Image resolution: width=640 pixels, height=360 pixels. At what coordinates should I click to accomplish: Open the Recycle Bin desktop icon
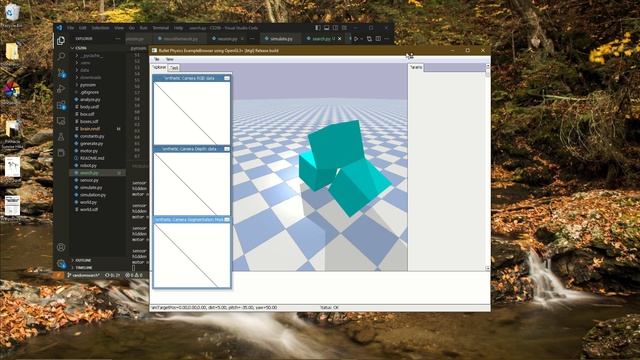12,12
